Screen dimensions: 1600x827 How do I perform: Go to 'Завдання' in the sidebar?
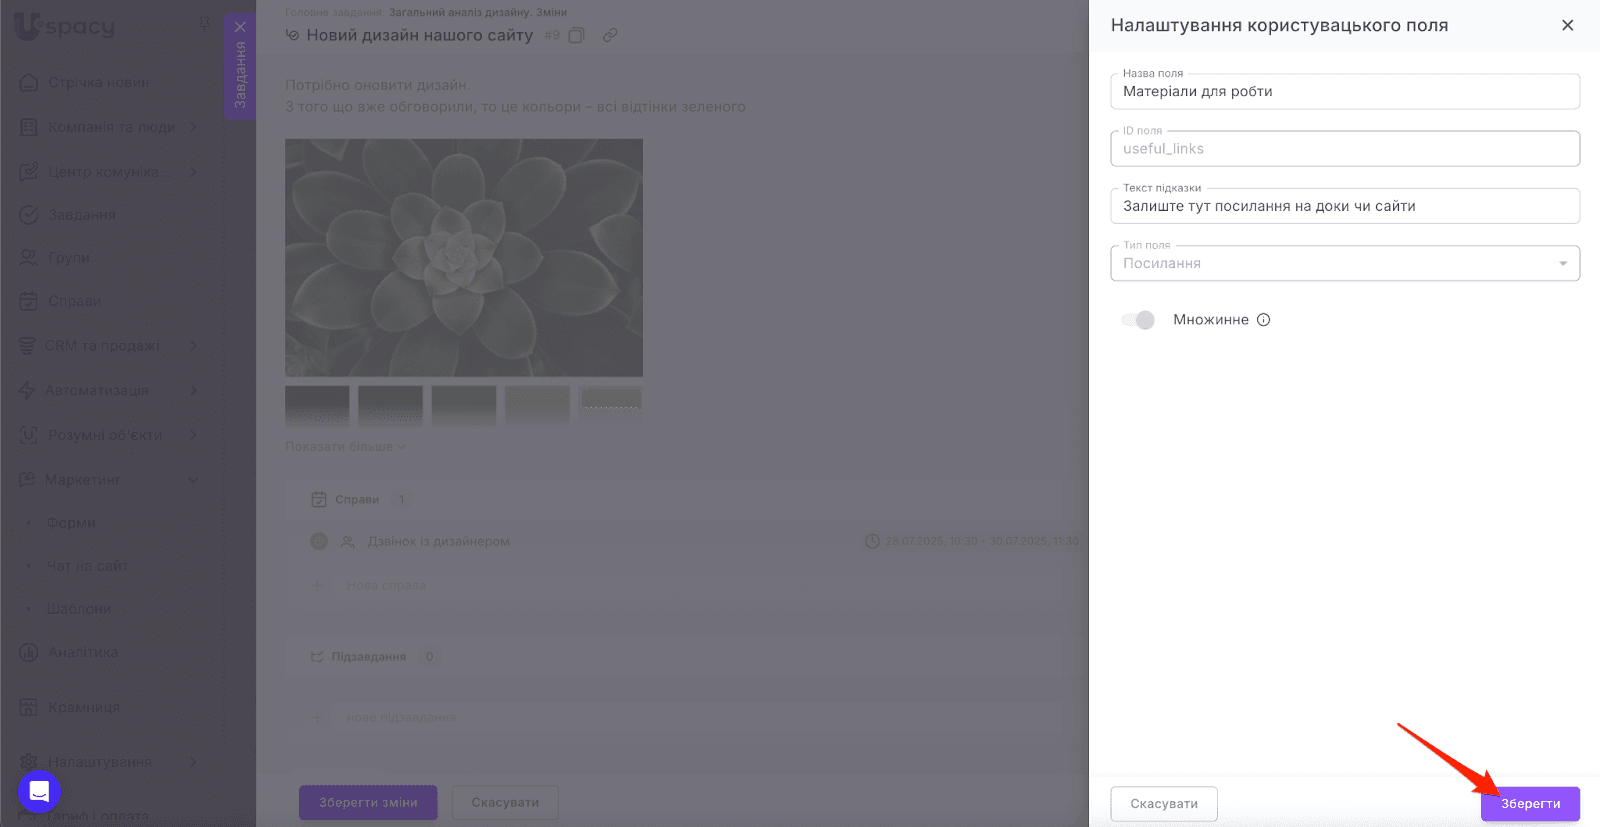coord(82,215)
